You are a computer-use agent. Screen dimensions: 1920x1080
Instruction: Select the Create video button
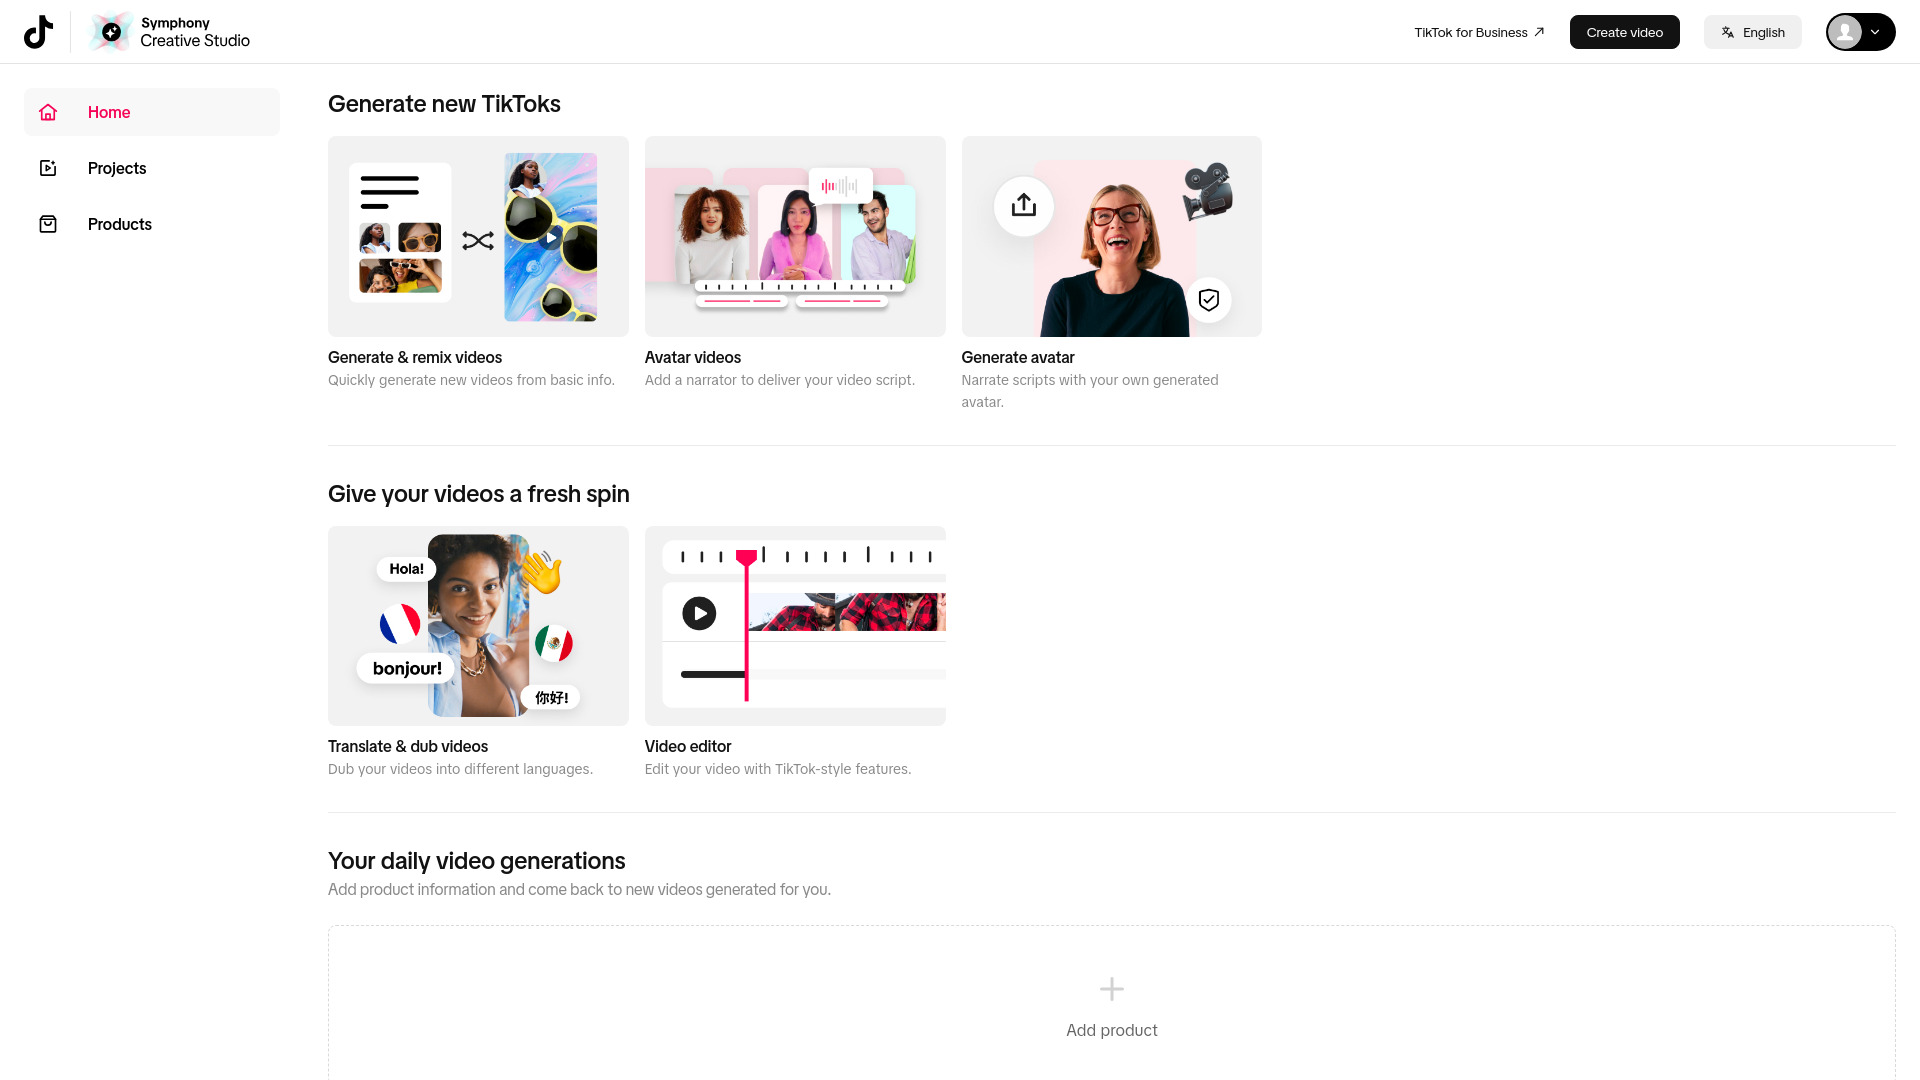click(x=1625, y=32)
